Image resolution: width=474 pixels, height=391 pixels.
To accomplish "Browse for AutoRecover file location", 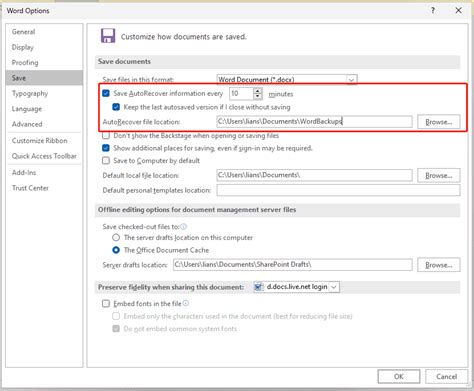I will [439, 122].
